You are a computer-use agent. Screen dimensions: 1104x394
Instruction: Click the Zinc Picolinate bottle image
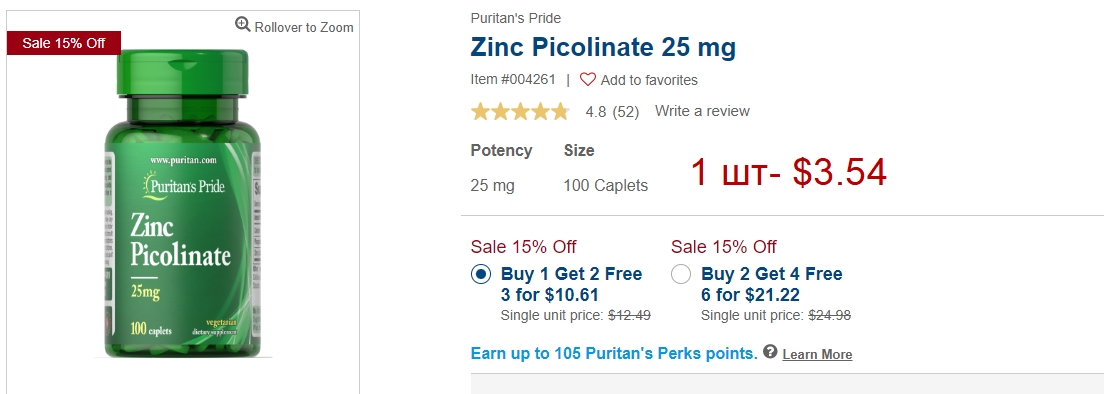point(183,203)
